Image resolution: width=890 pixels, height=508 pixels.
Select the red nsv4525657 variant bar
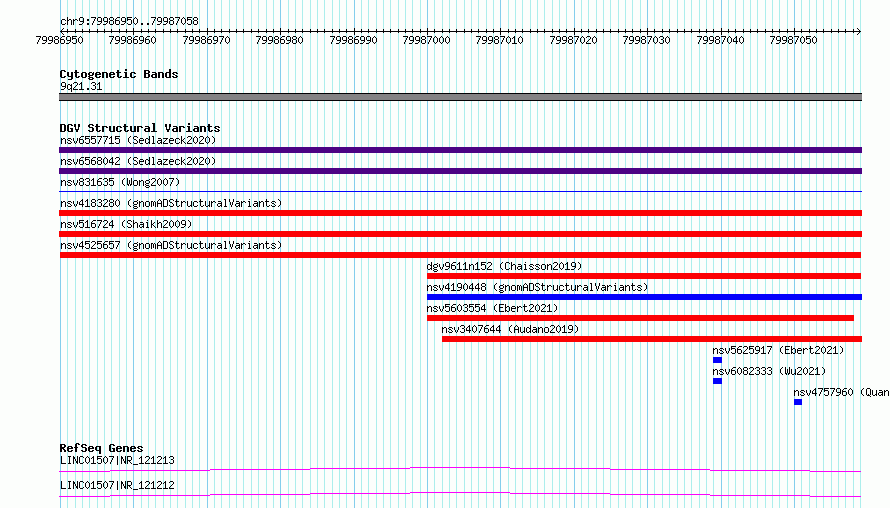tap(460, 255)
